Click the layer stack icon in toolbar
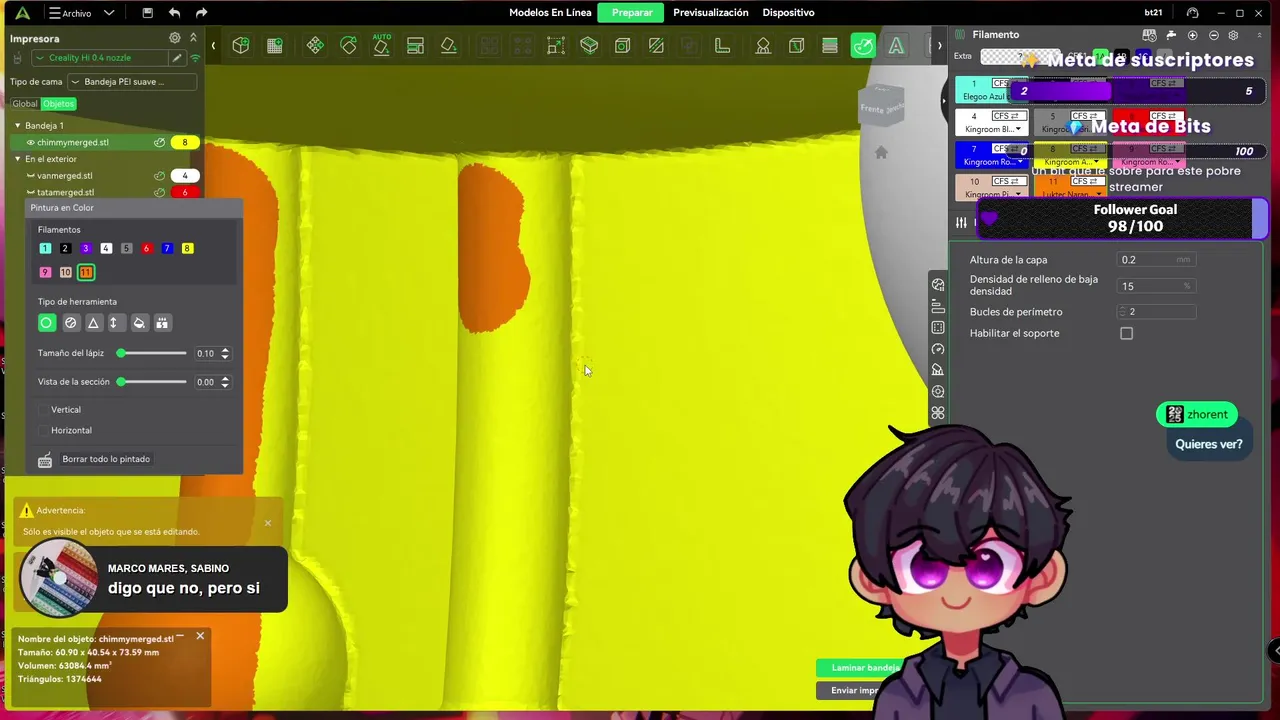Image resolution: width=1280 pixels, height=720 pixels. [x=829, y=45]
